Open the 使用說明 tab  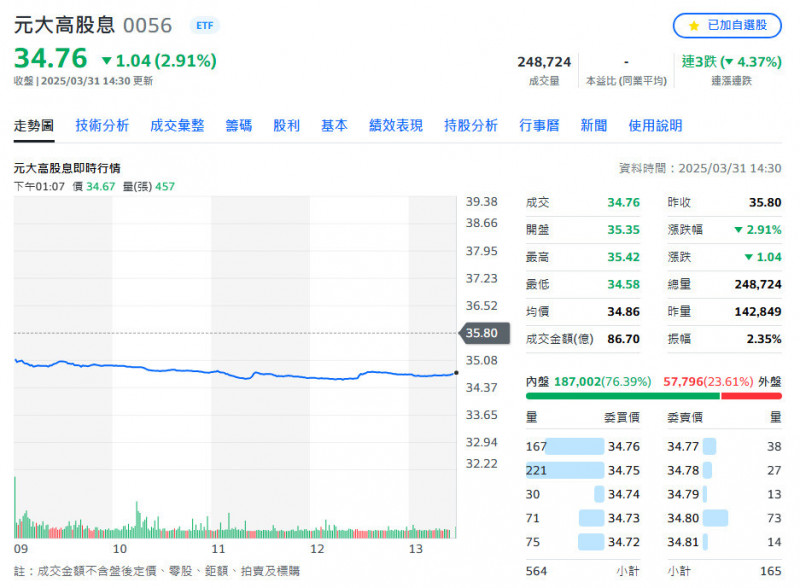pos(655,126)
